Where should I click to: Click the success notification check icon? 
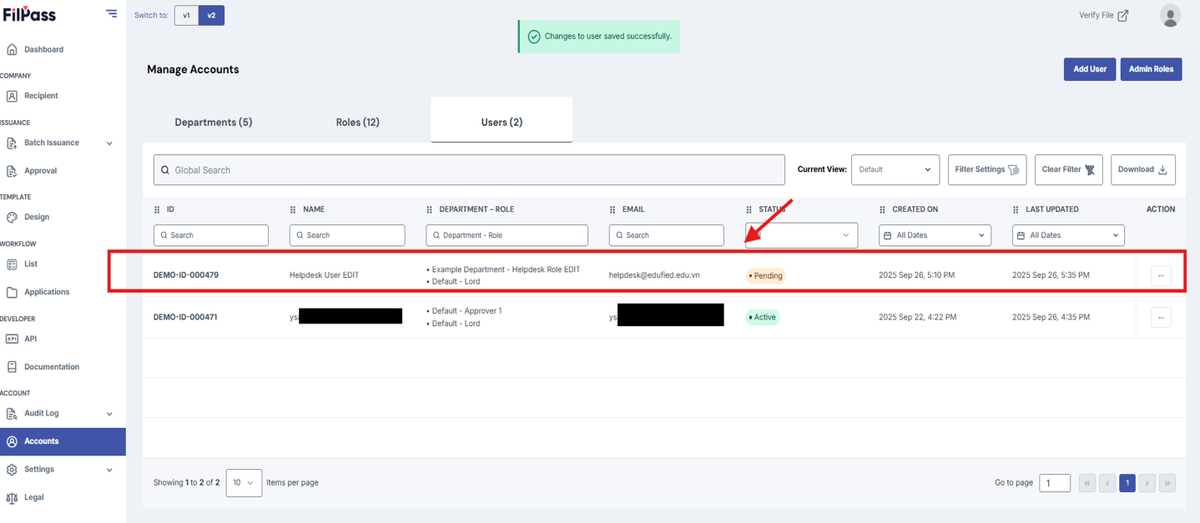click(533, 36)
